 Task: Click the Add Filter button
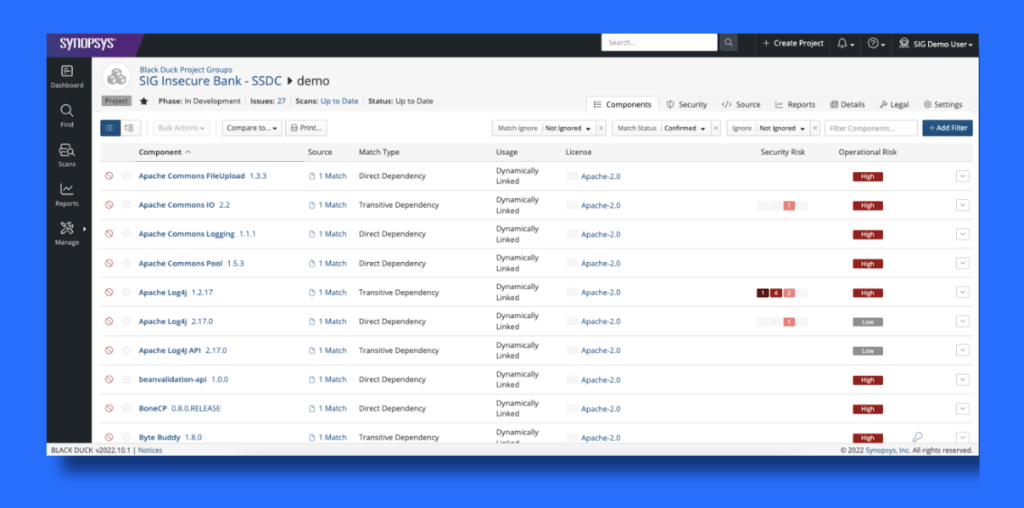point(947,128)
